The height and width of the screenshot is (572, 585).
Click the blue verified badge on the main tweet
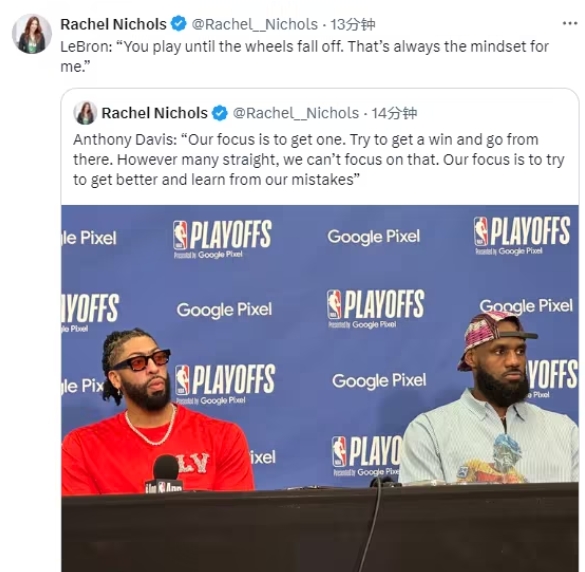[179, 24]
